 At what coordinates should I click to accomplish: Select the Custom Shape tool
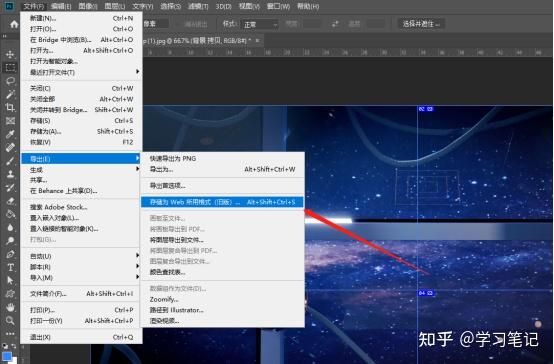[x=10, y=294]
